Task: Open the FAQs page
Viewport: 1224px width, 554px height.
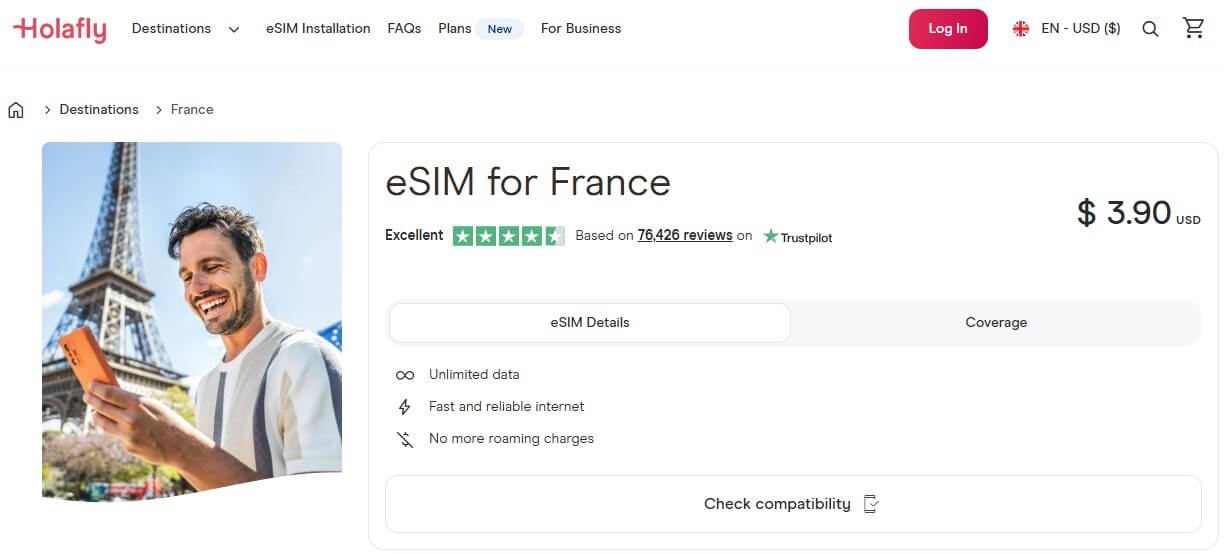Action: (404, 29)
